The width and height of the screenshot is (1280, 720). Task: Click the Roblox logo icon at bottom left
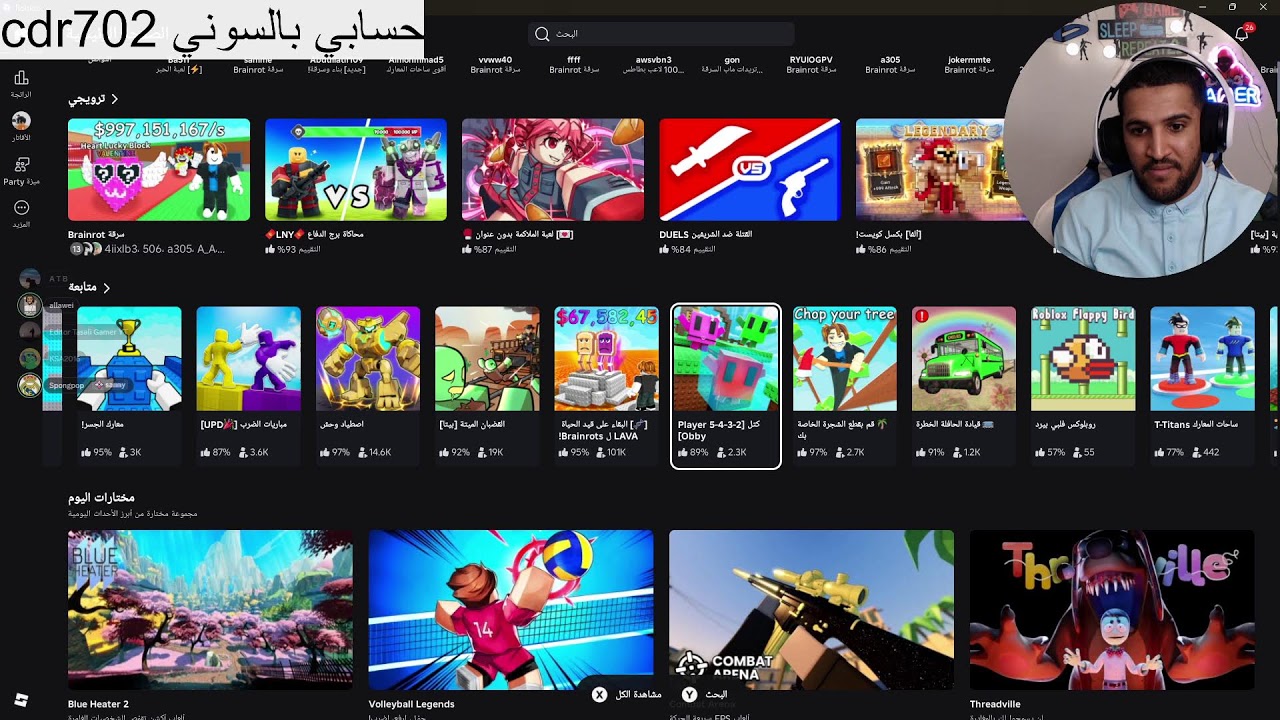21,700
